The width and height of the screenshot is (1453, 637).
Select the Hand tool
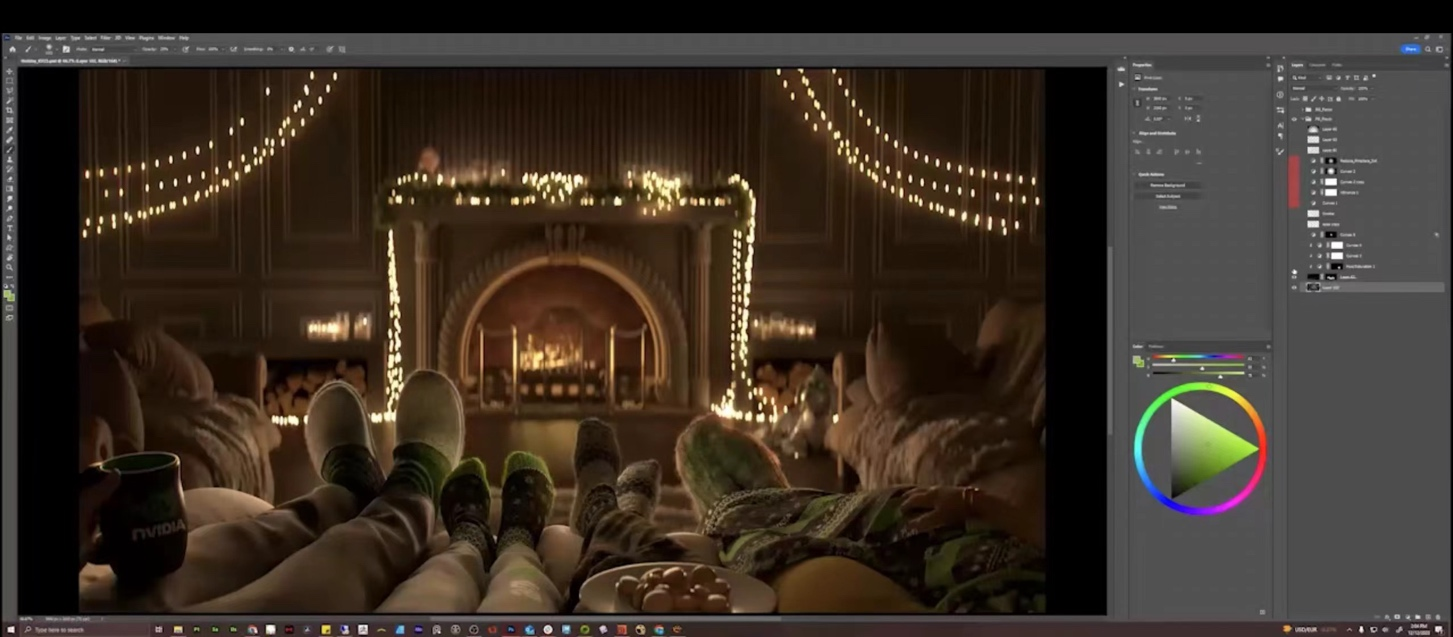[8, 256]
